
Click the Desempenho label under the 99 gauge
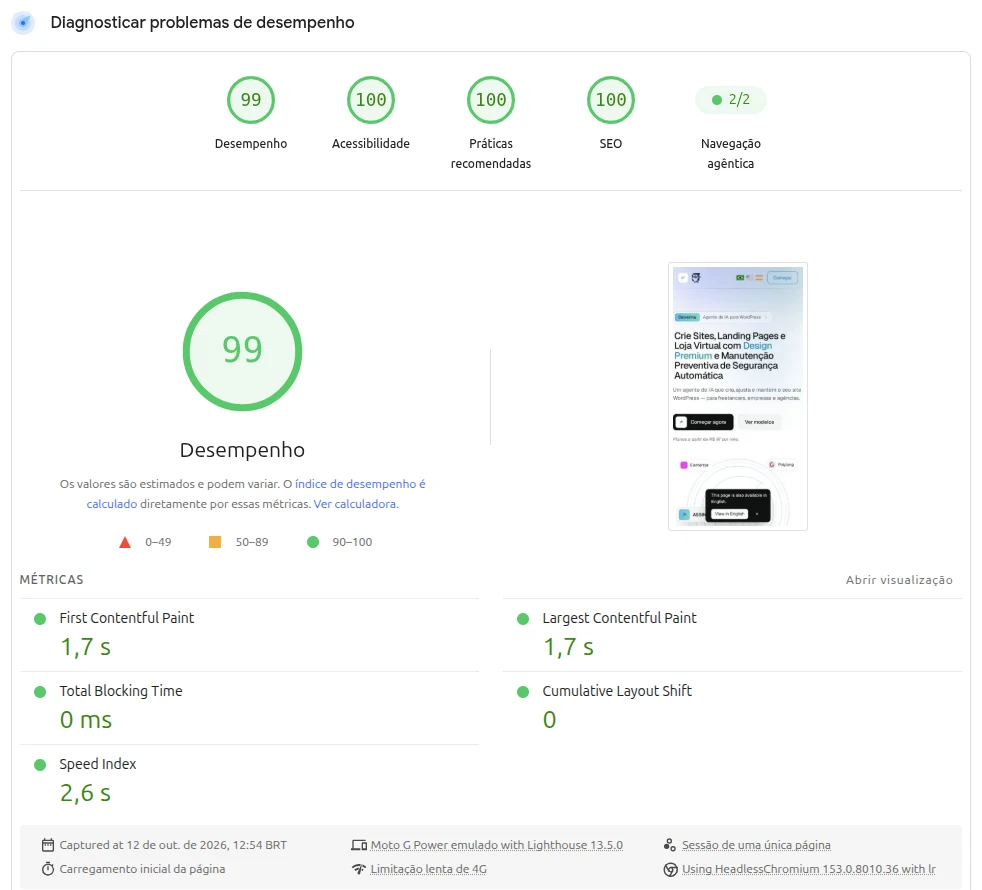[x=251, y=143]
